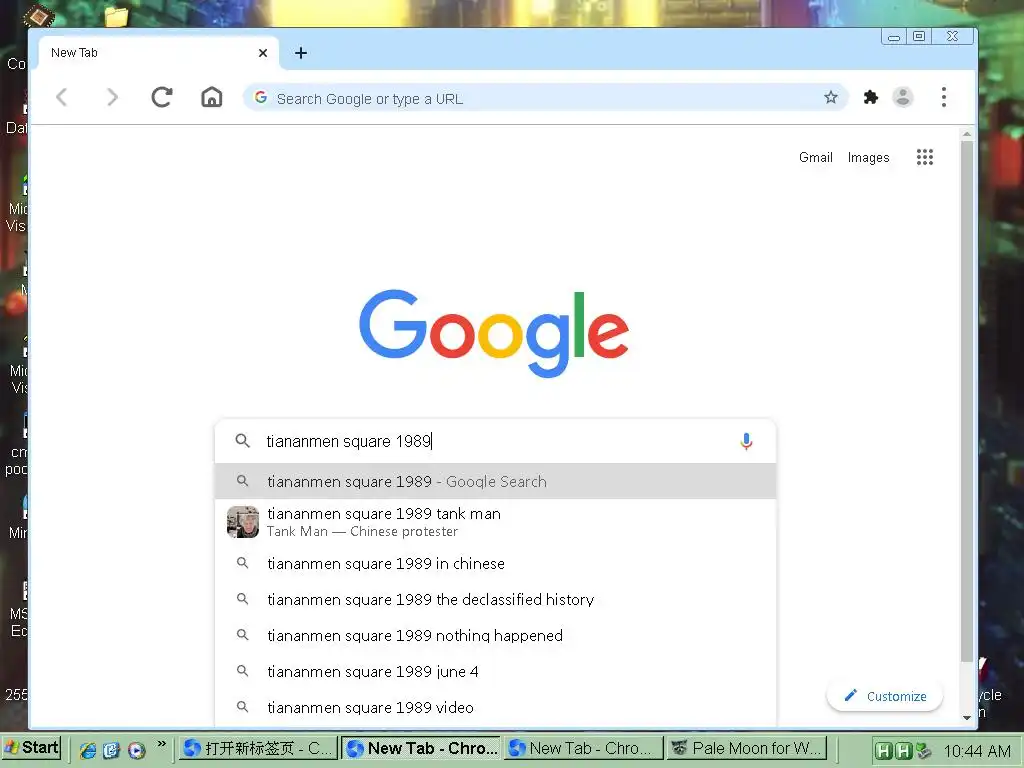Maximize the Chrome window

click(x=918, y=37)
